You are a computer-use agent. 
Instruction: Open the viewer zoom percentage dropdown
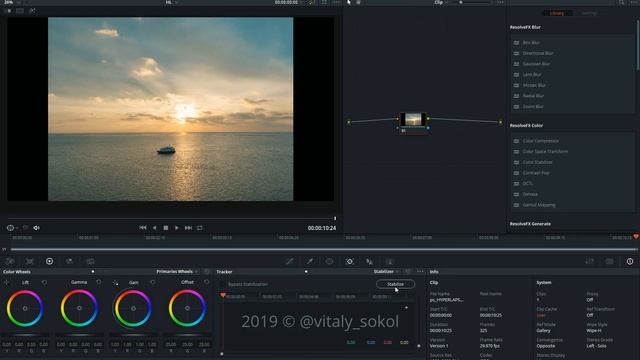tap(11, 2)
